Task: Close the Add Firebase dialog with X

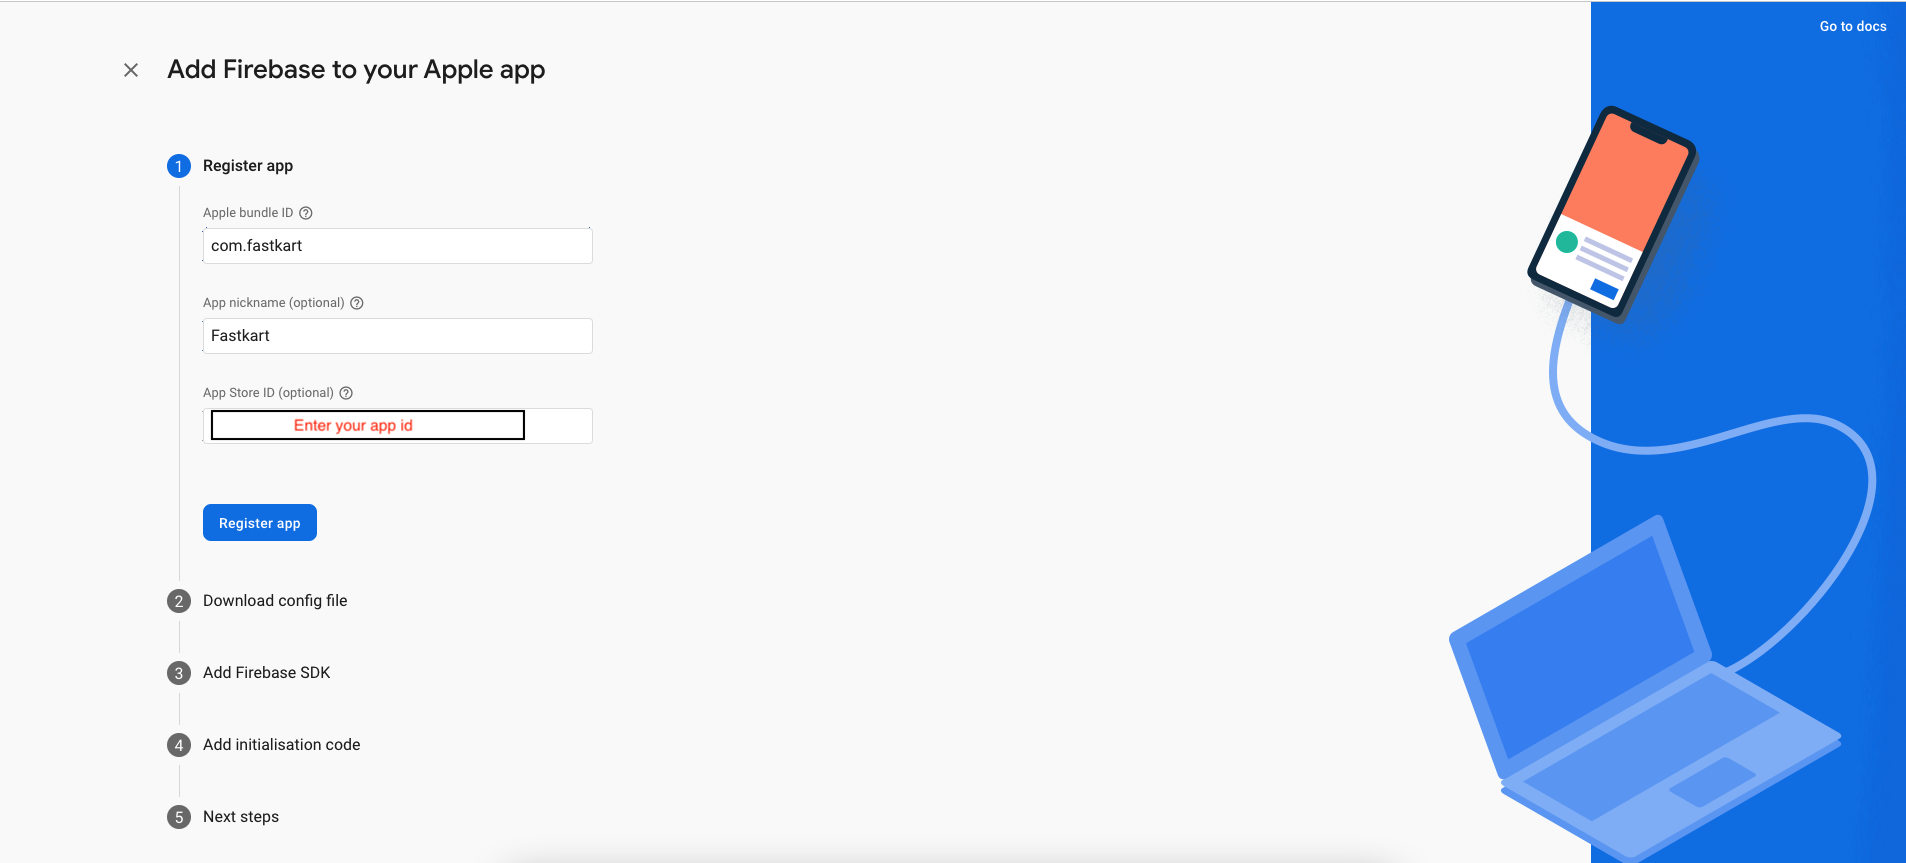Action: coord(131,70)
